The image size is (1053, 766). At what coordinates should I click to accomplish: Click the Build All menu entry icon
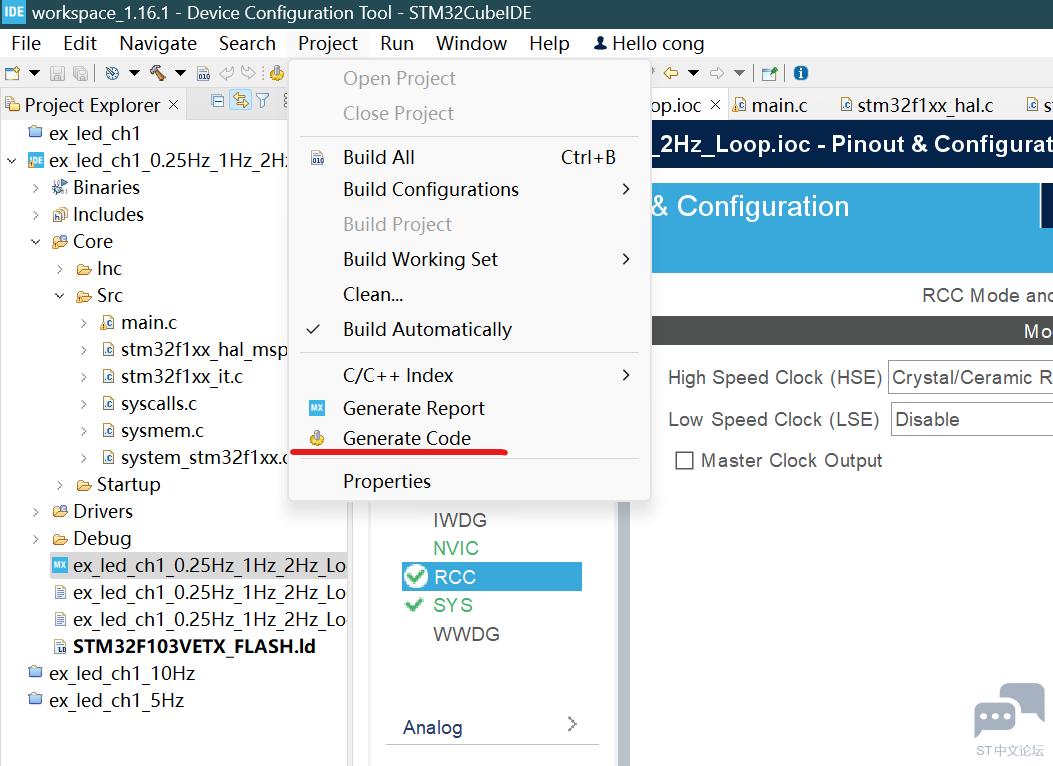point(318,158)
